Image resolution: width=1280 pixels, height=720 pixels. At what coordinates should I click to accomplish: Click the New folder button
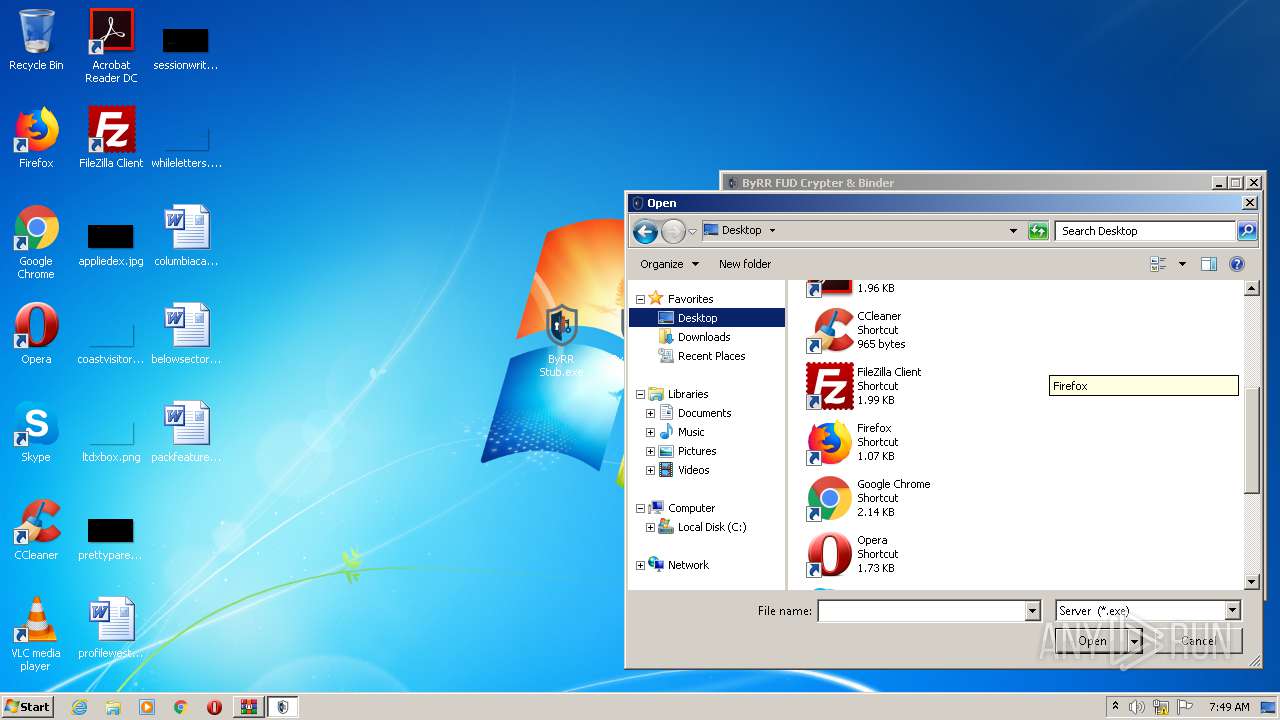745,264
